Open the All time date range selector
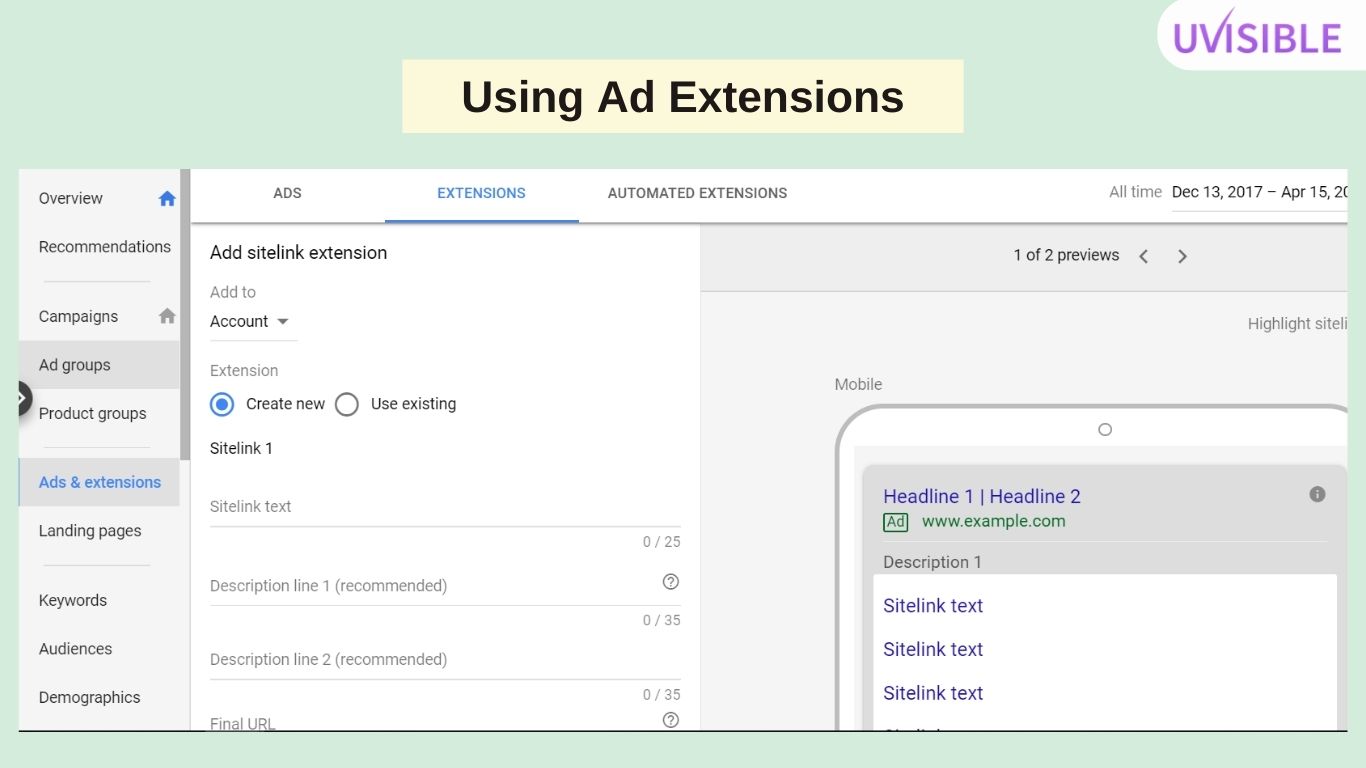This screenshot has height=768, width=1366. tap(1135, 191)
